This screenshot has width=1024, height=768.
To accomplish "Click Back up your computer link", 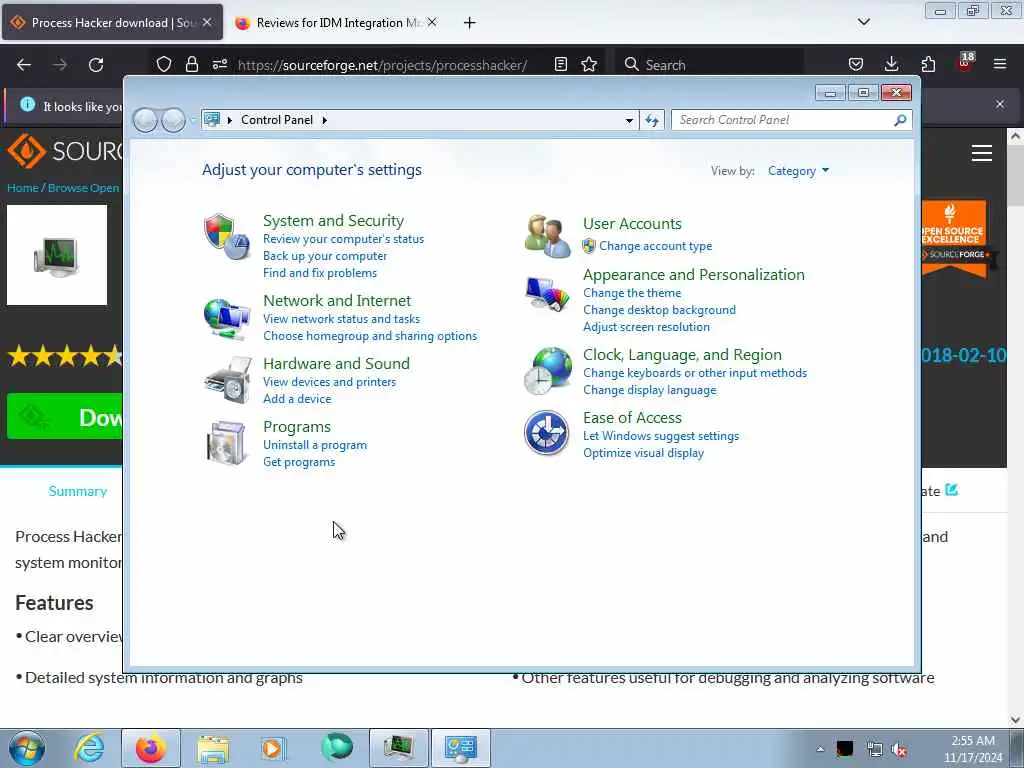I will point(325,256).
